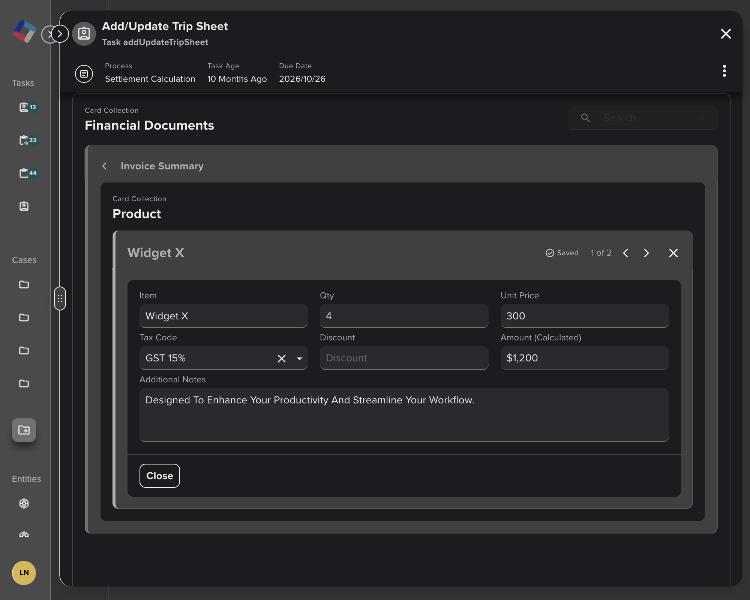Click the Settlement Calculation text
750x600 pixels.
coord(150,79)
